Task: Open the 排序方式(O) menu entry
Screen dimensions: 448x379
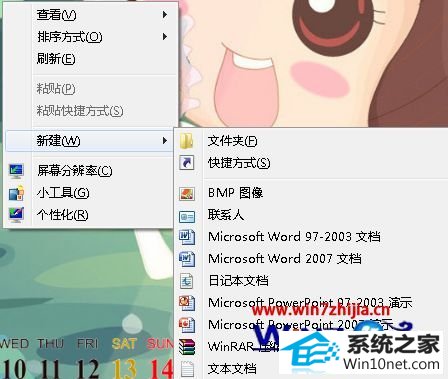Action: tap(90, 37)
